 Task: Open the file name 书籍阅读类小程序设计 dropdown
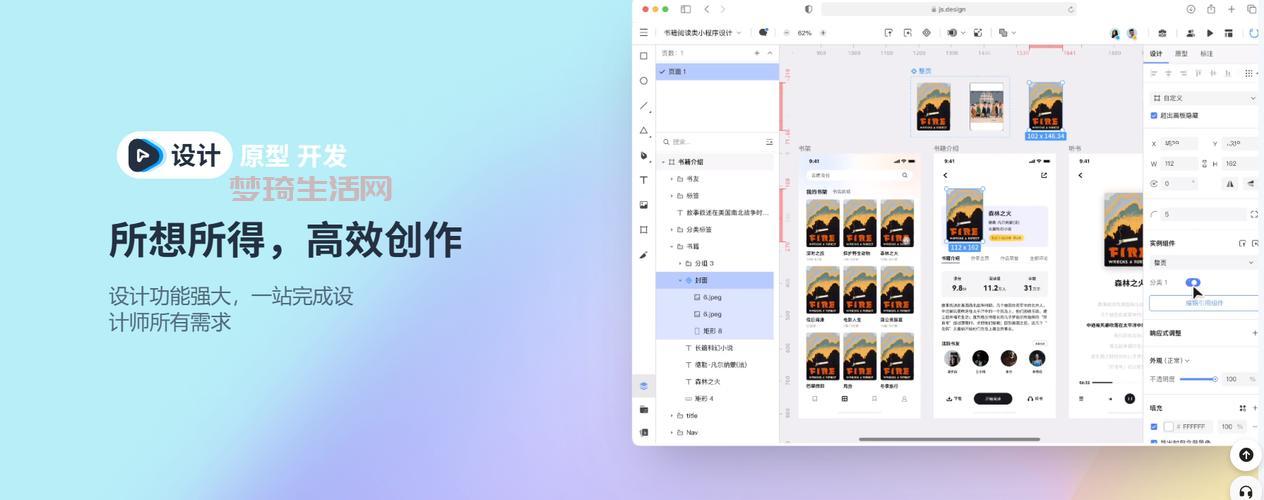click(x=702, y=33)
